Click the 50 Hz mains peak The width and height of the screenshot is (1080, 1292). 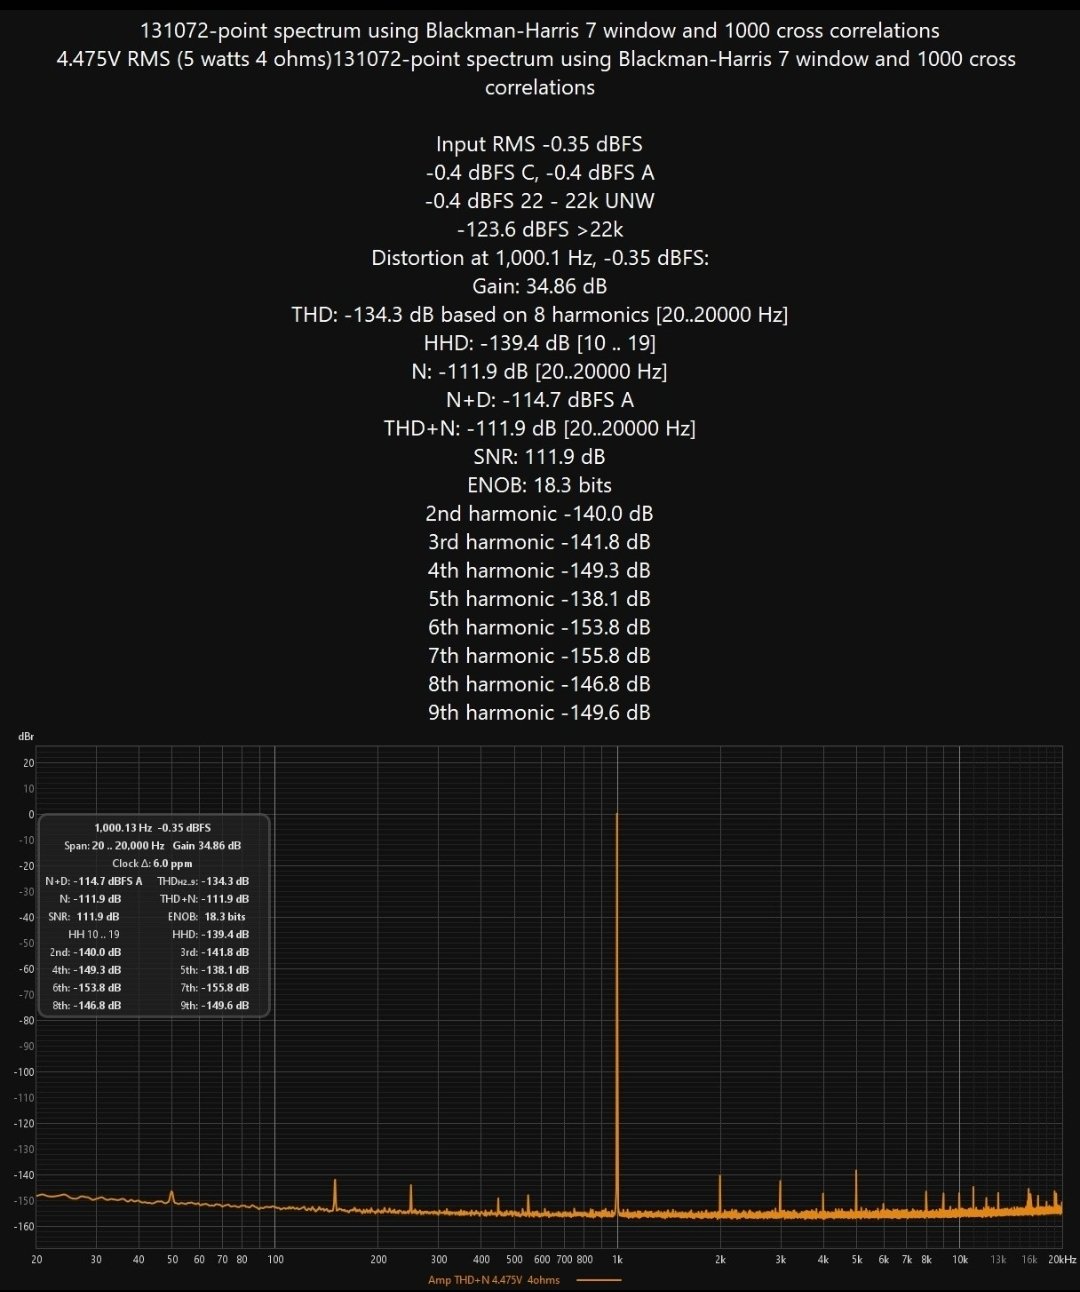pyautogui.click(x=172, y=1196)
